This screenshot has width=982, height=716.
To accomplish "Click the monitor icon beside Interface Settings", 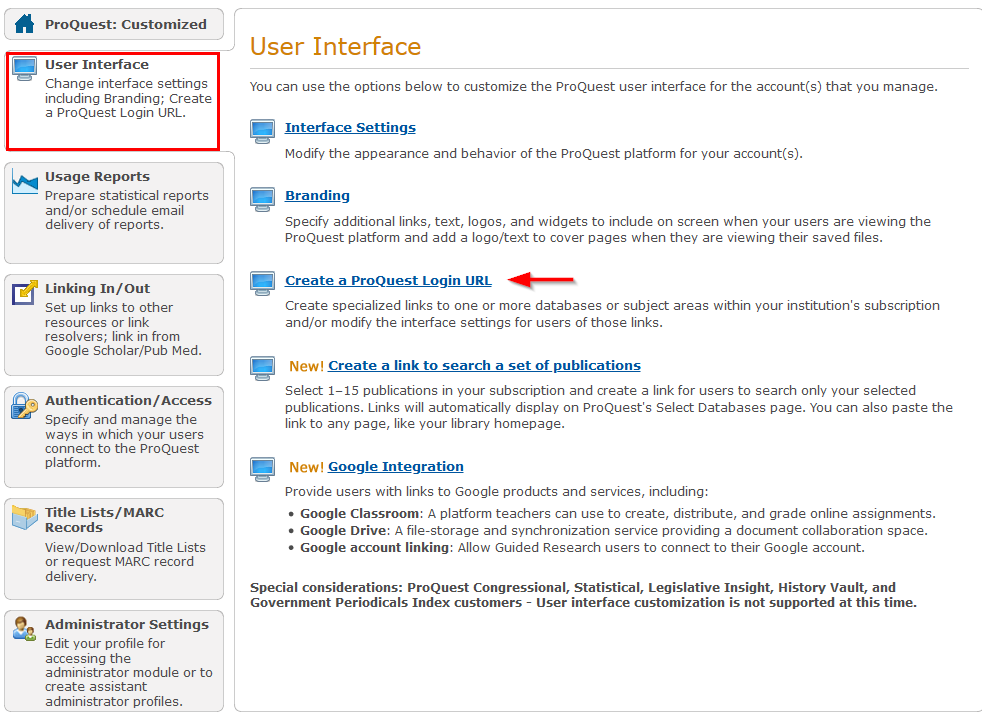I will click(x=262, y=131).
